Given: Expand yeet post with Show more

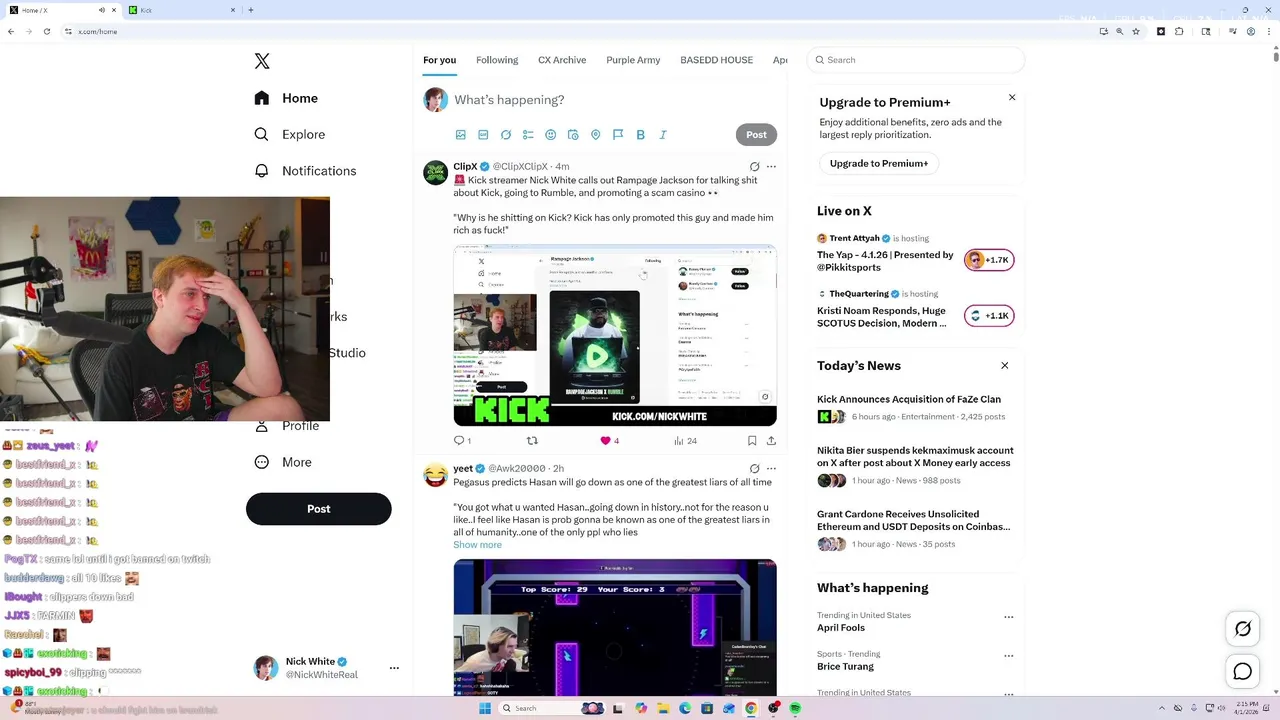Looking at the screenshot, I should 477,545.
